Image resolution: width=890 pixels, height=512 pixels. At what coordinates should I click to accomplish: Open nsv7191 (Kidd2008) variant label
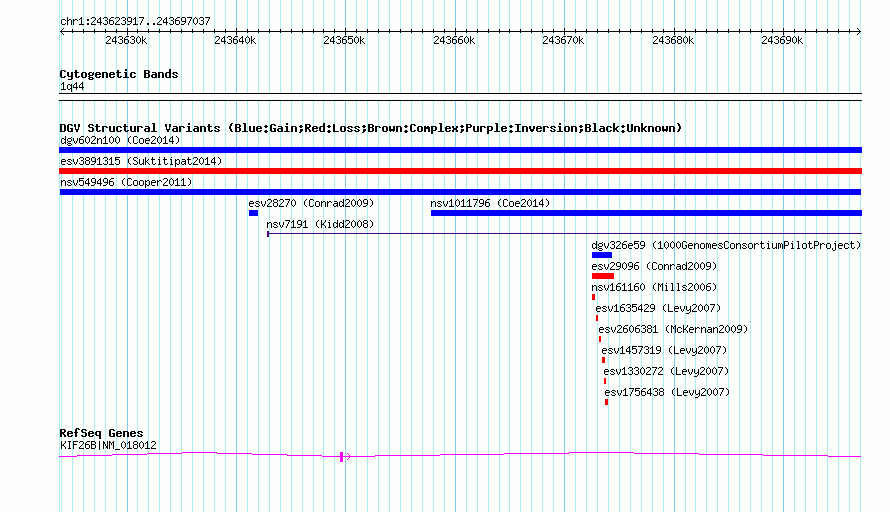click(320, 224)
